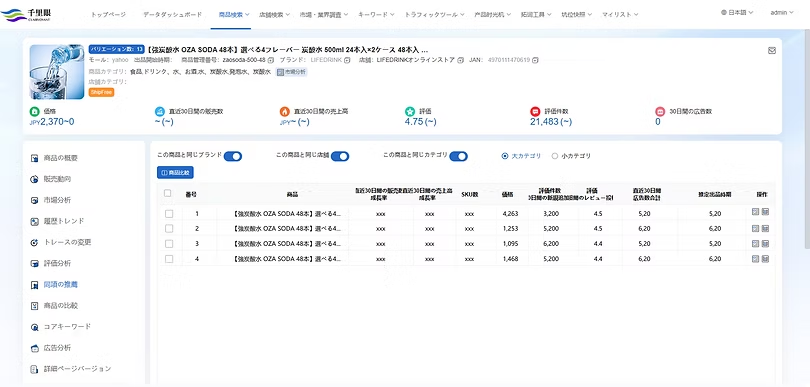
Task: Open the product name link in row 1
Action: [x=287, y=213]
